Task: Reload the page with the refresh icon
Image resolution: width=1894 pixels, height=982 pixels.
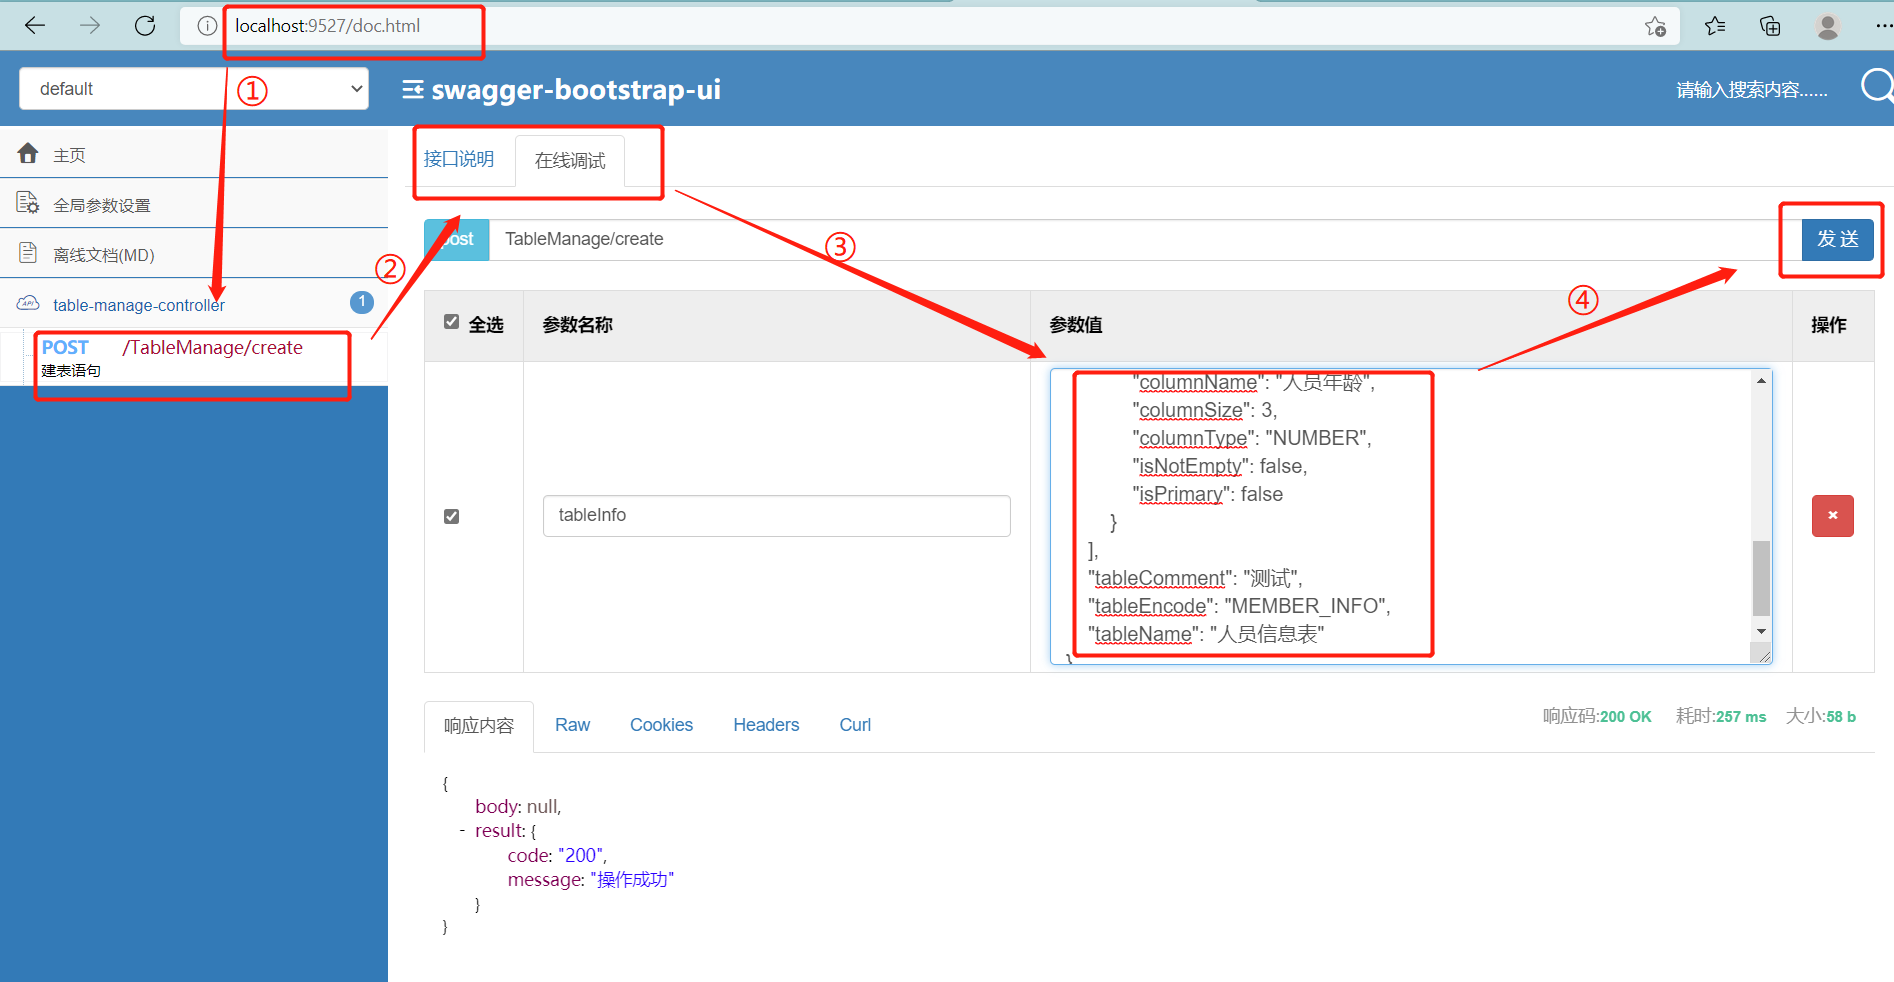Action: (x=144, y=25)
